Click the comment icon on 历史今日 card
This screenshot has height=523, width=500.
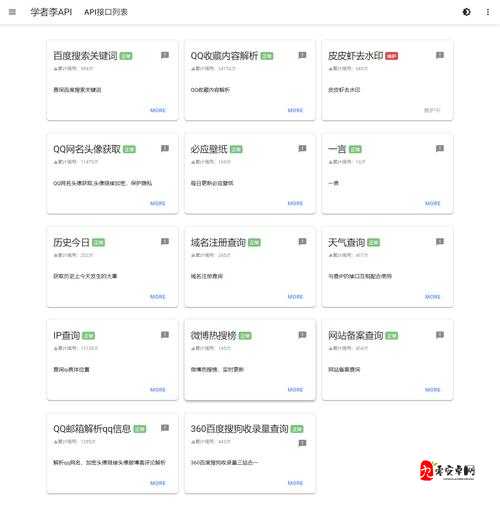[165, 241]
